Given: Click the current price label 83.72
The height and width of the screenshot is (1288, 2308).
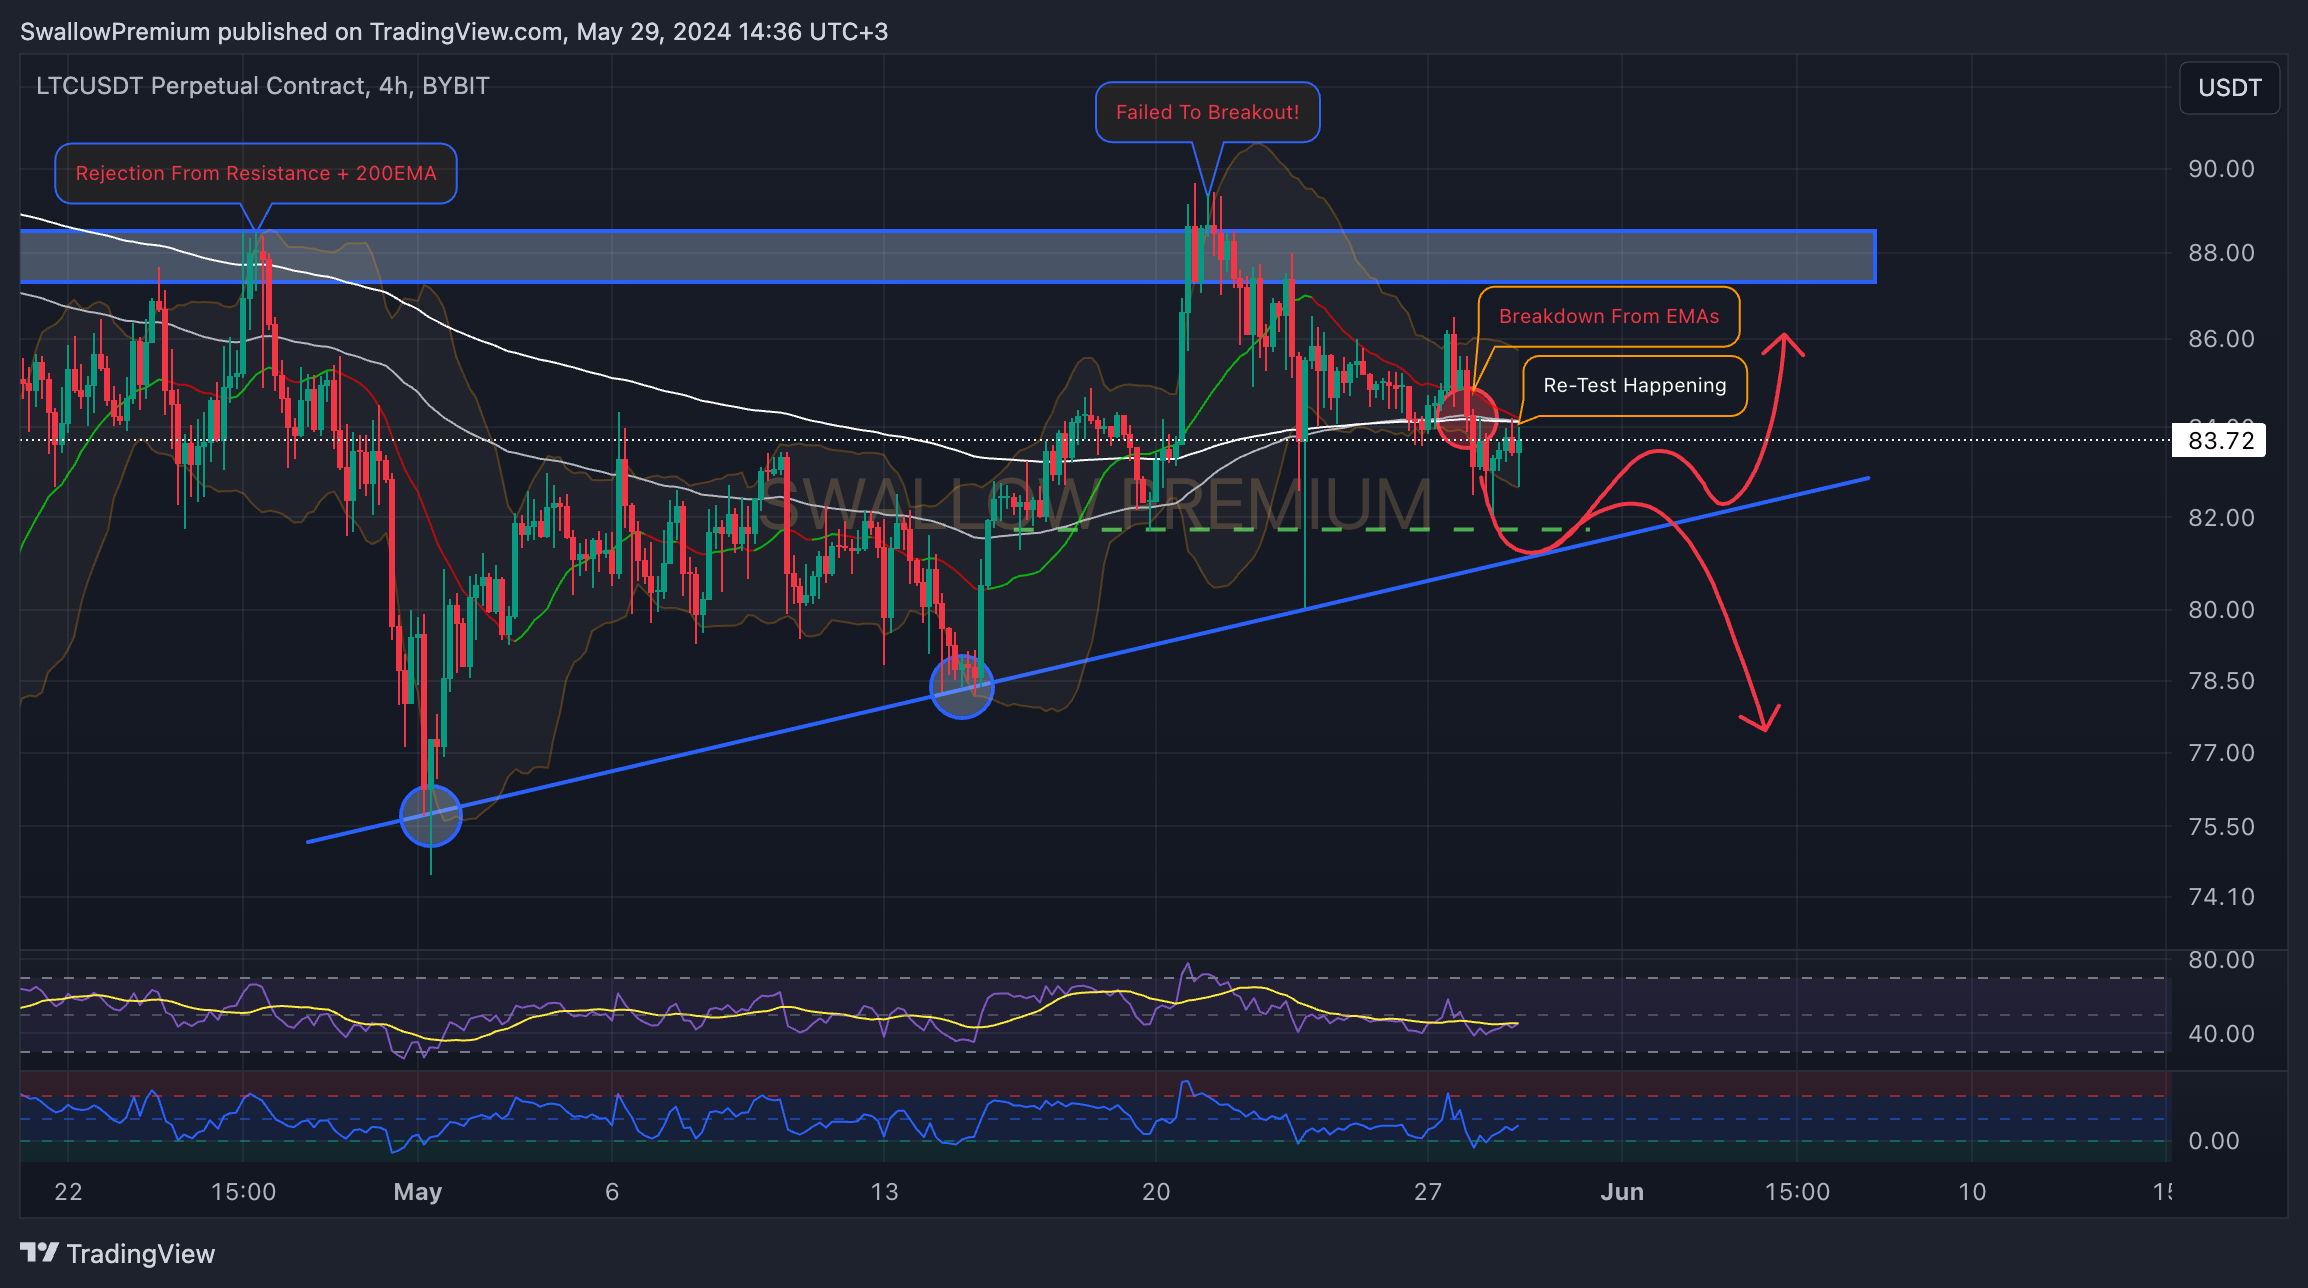Looking at the screenshot, I should click(x=2220, y=441).
